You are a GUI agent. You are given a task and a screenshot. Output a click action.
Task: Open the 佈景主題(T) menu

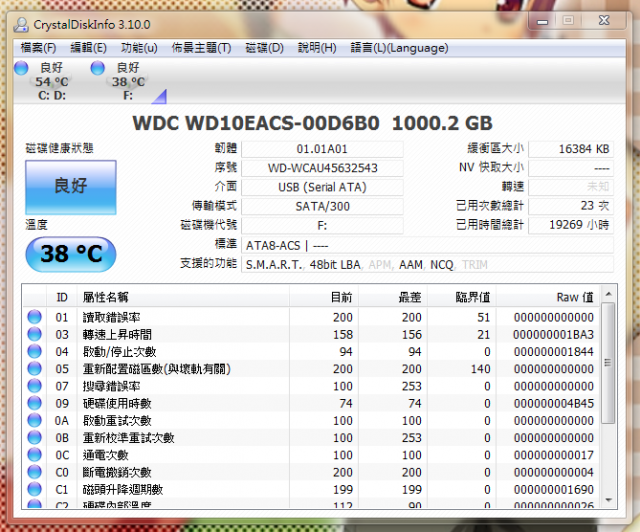point(201,48)
